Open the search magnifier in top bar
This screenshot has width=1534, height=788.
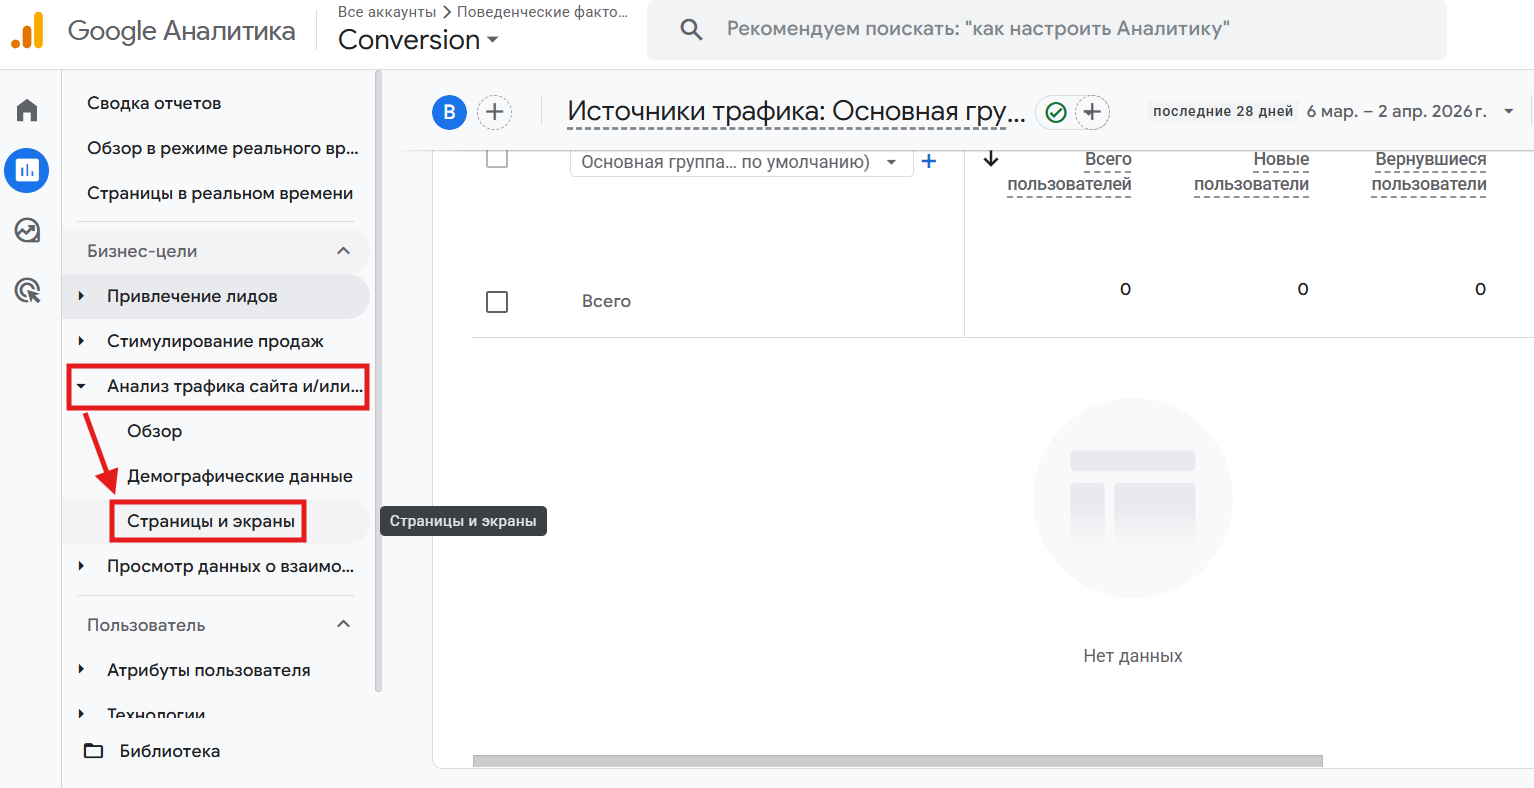click(x=691, y=30)
